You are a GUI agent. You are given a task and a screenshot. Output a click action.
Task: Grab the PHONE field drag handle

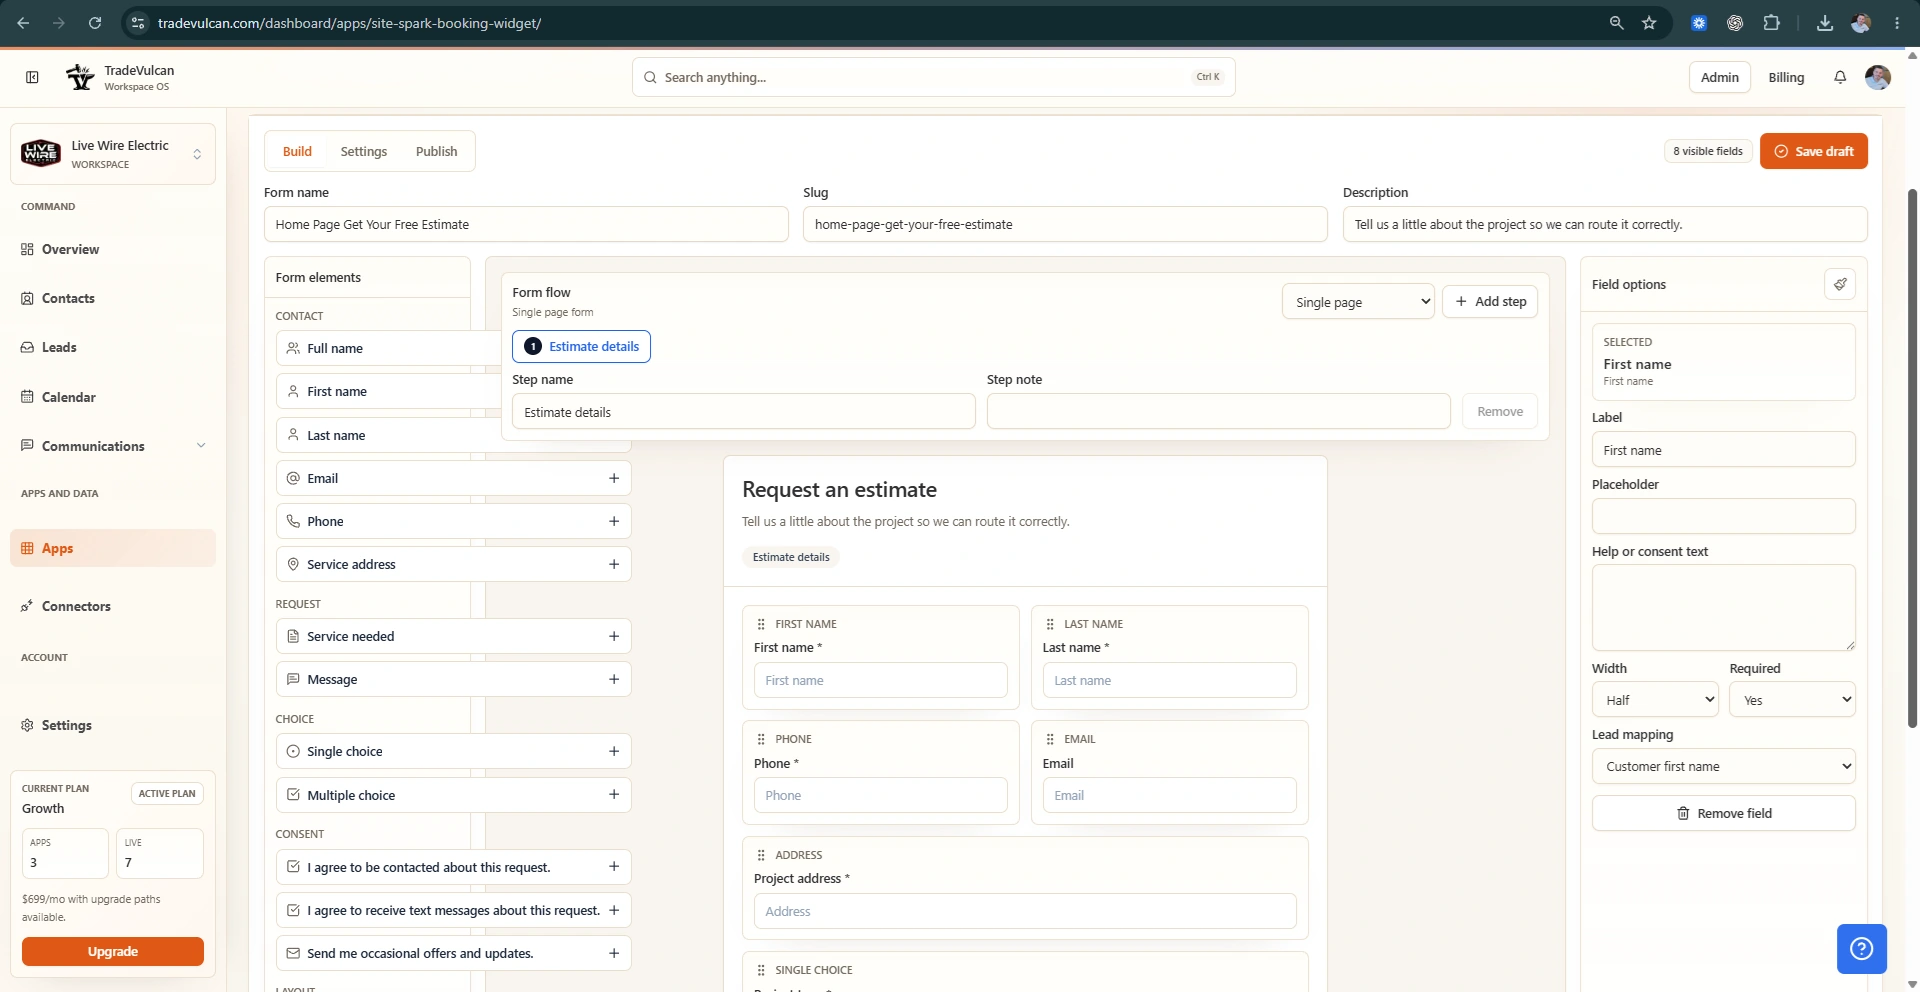point(761,739)
